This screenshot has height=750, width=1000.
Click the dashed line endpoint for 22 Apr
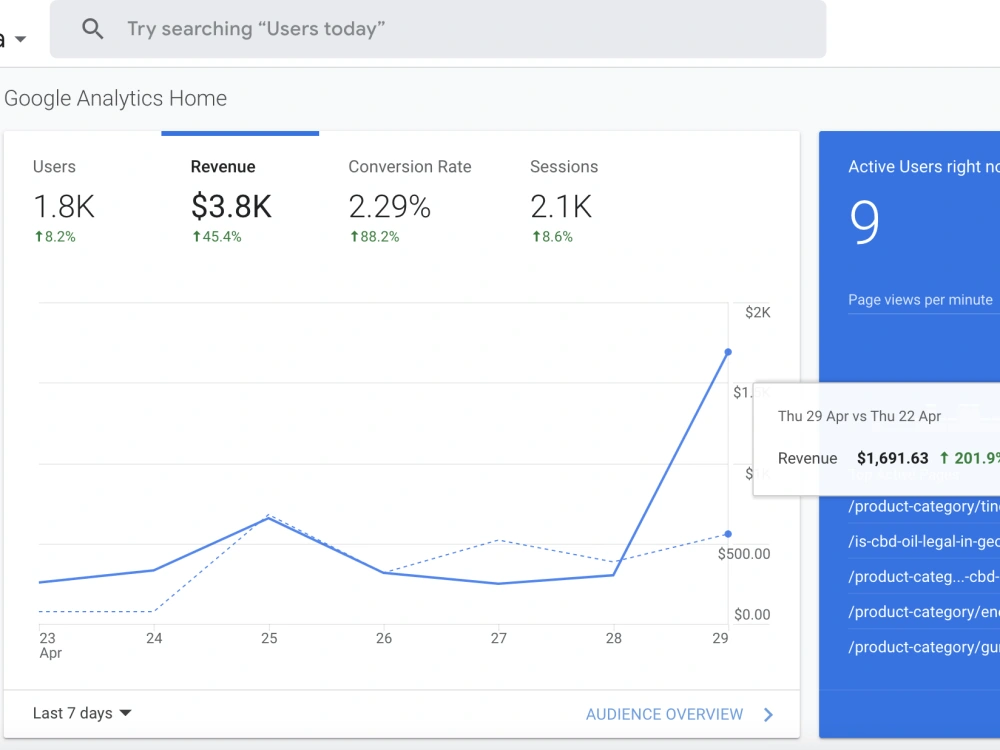(728, 534)
